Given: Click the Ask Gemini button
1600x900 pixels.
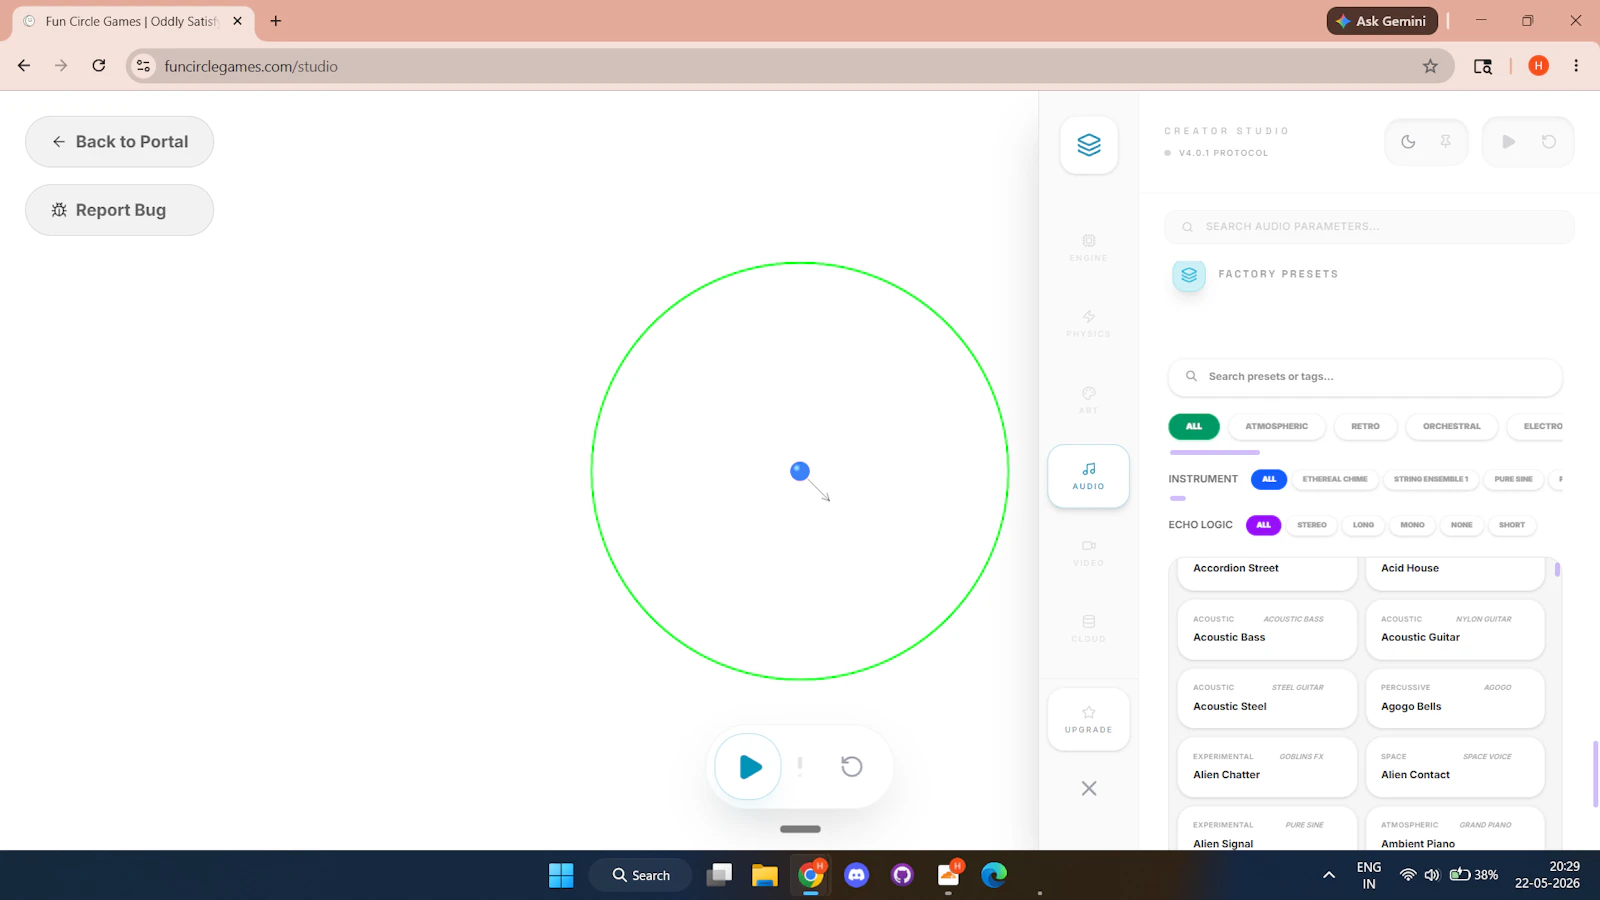Looking at the screenshot, I should pos(1382,21).
